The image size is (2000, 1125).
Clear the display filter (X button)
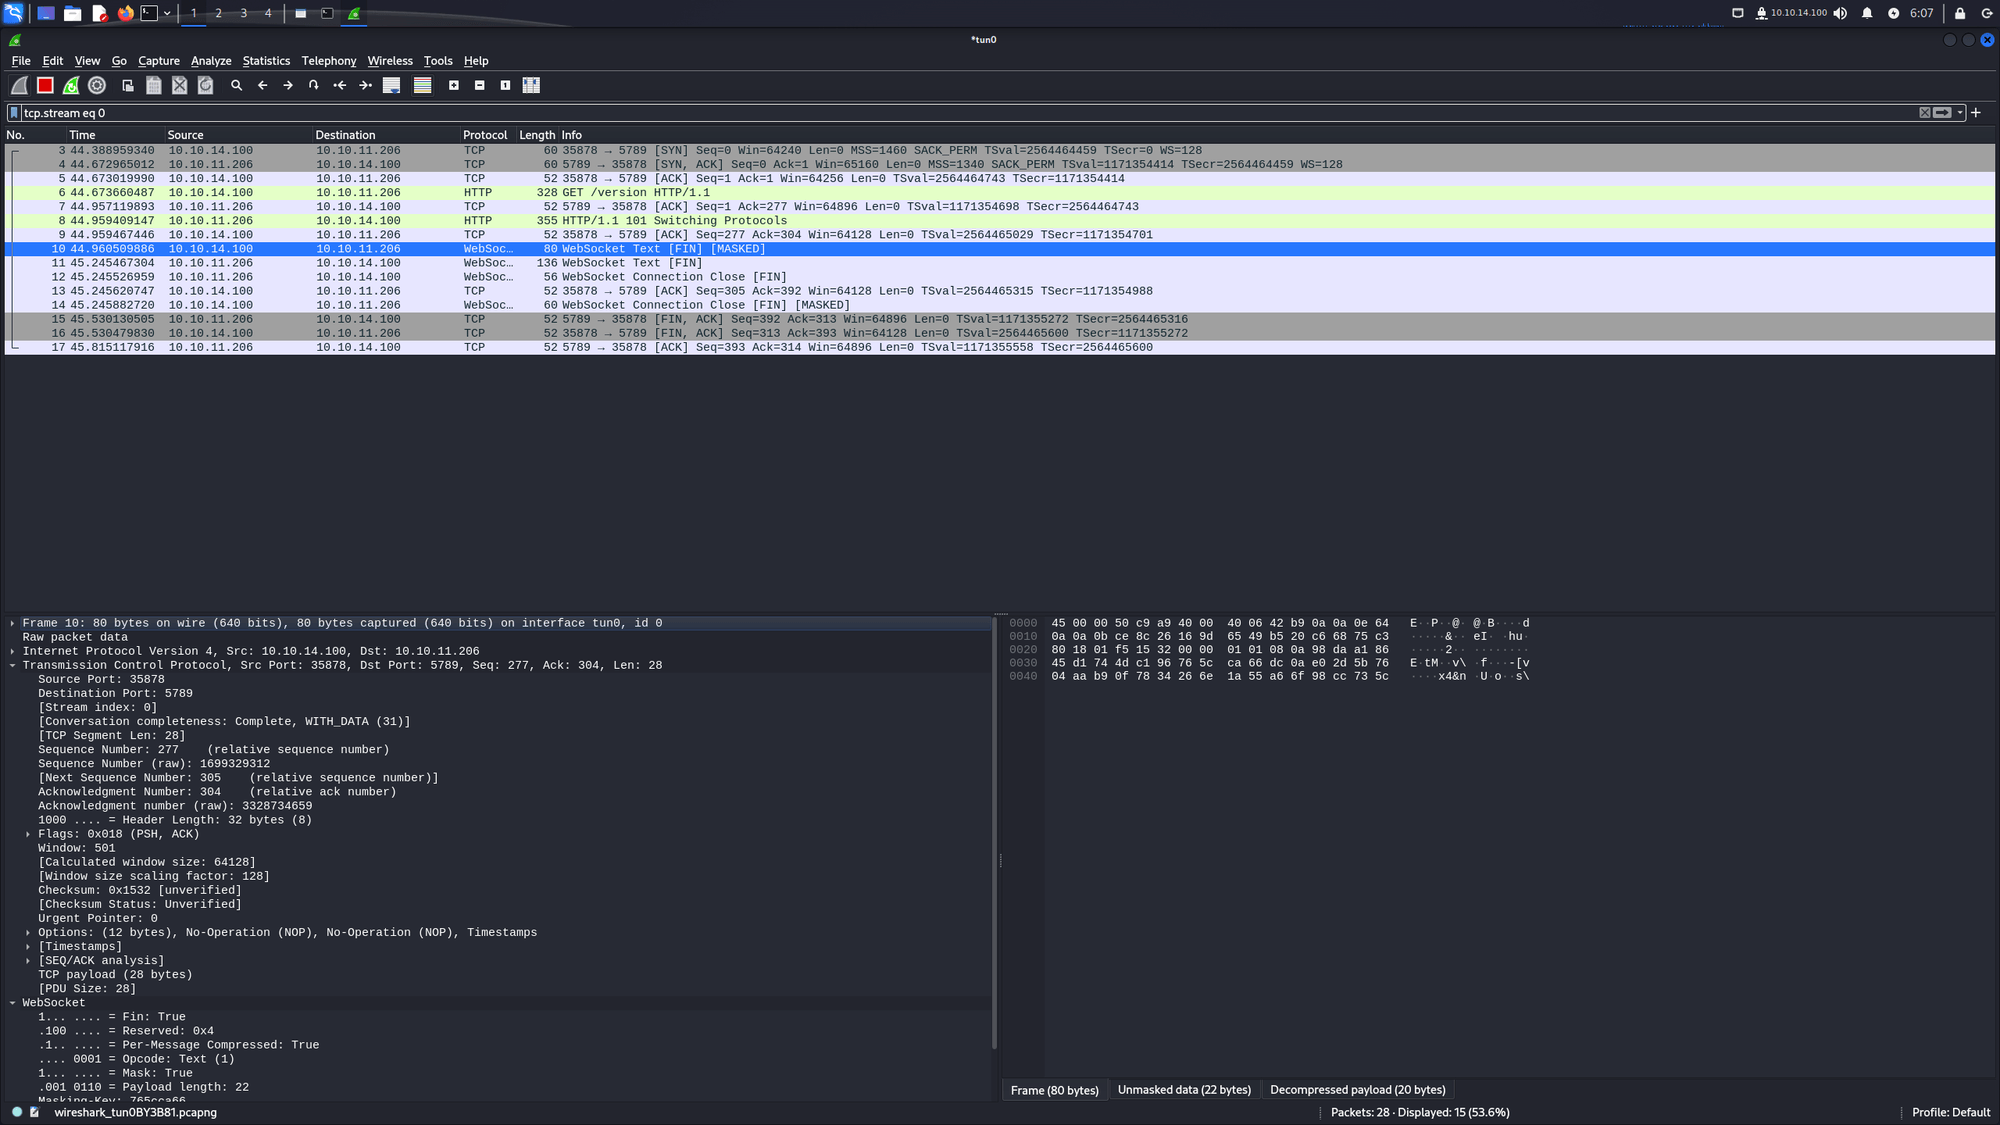(1924, 113)
